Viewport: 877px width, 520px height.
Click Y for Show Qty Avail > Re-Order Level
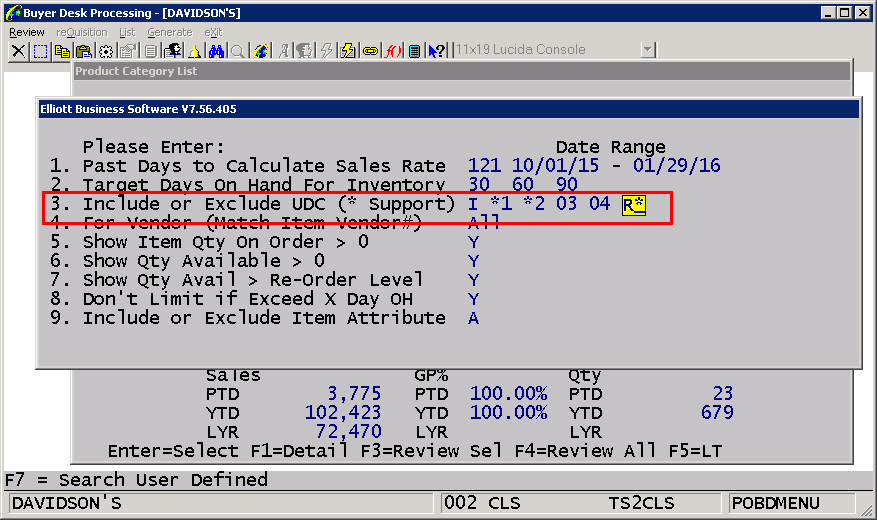coord(473,280)
